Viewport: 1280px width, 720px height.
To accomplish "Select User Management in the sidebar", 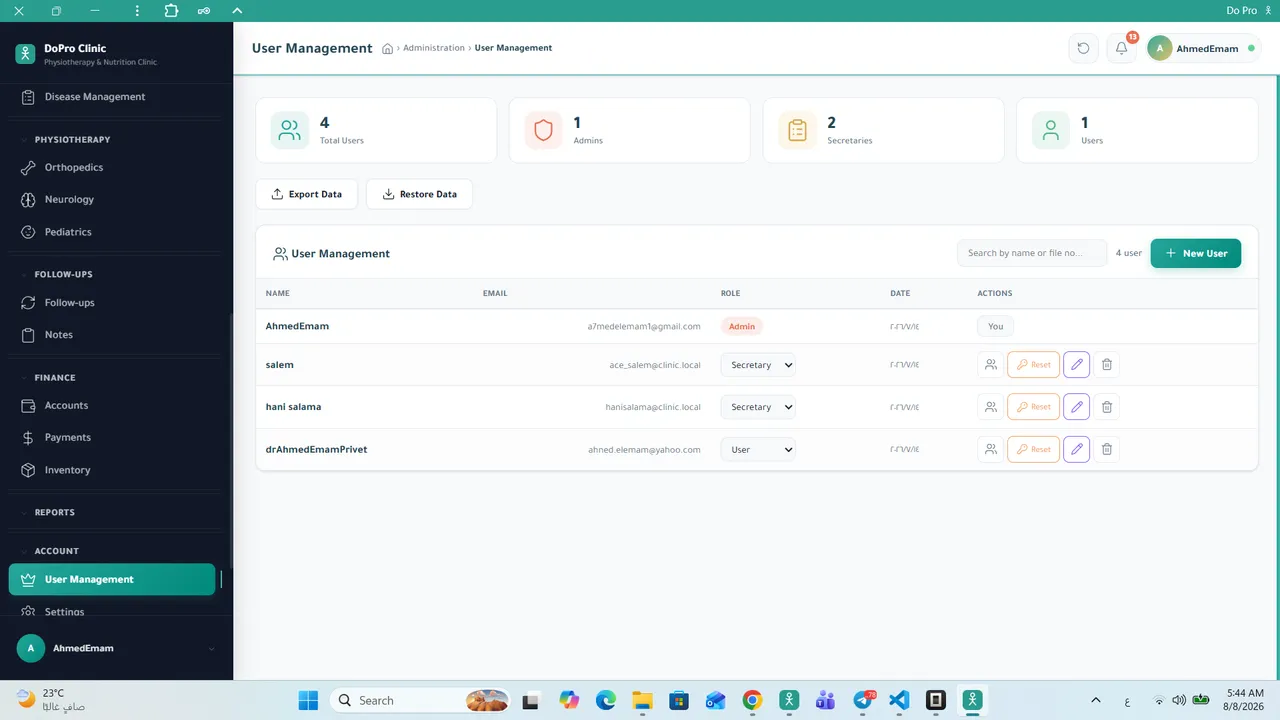I will click(112, 580).
